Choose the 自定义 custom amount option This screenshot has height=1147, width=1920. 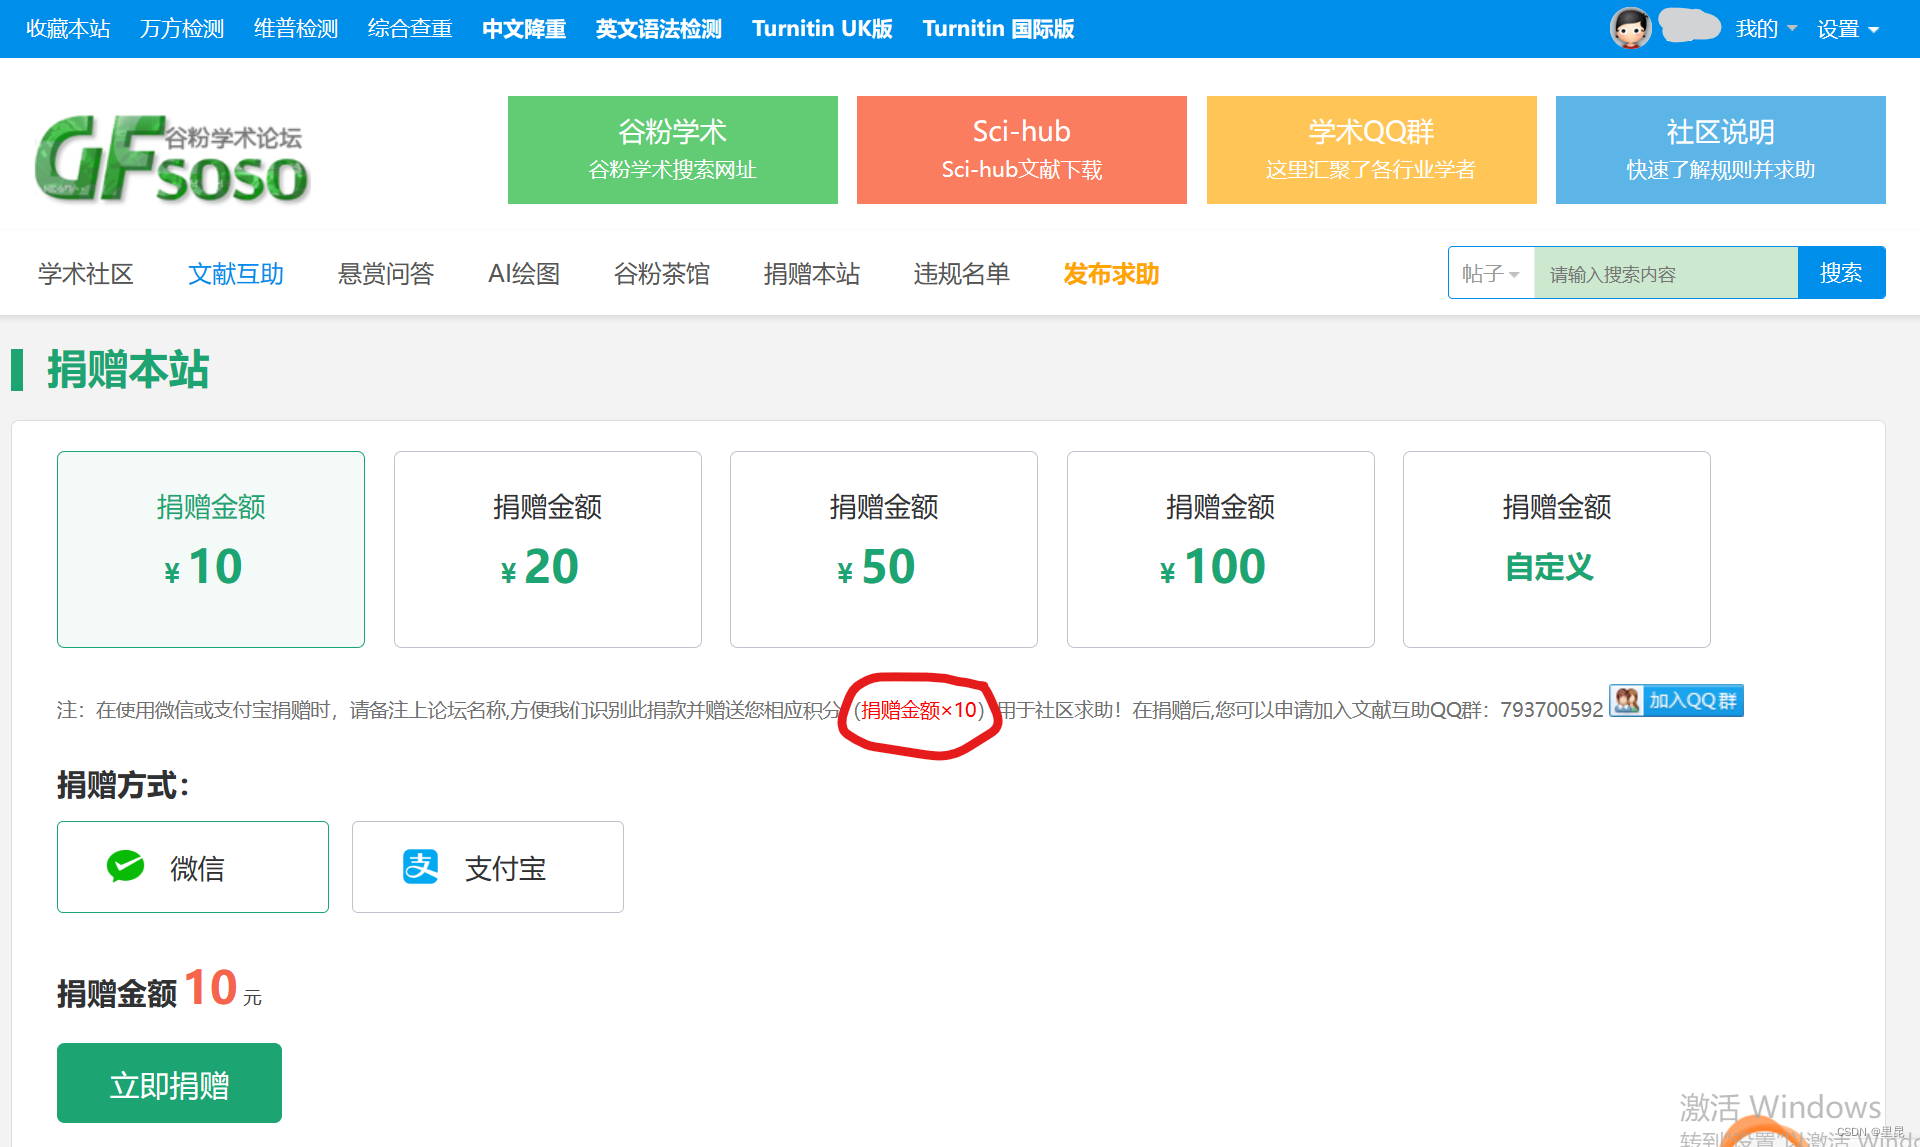pyautogui.click(x=1556, y=549)
